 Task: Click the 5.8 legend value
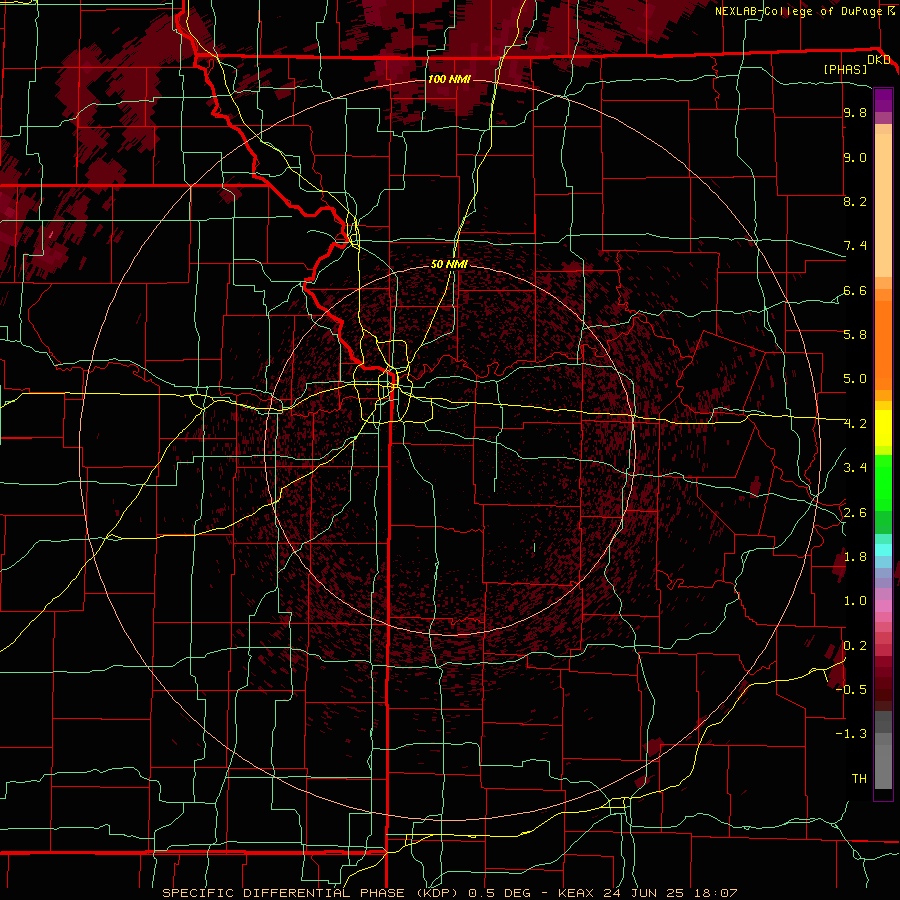point(855,335)
